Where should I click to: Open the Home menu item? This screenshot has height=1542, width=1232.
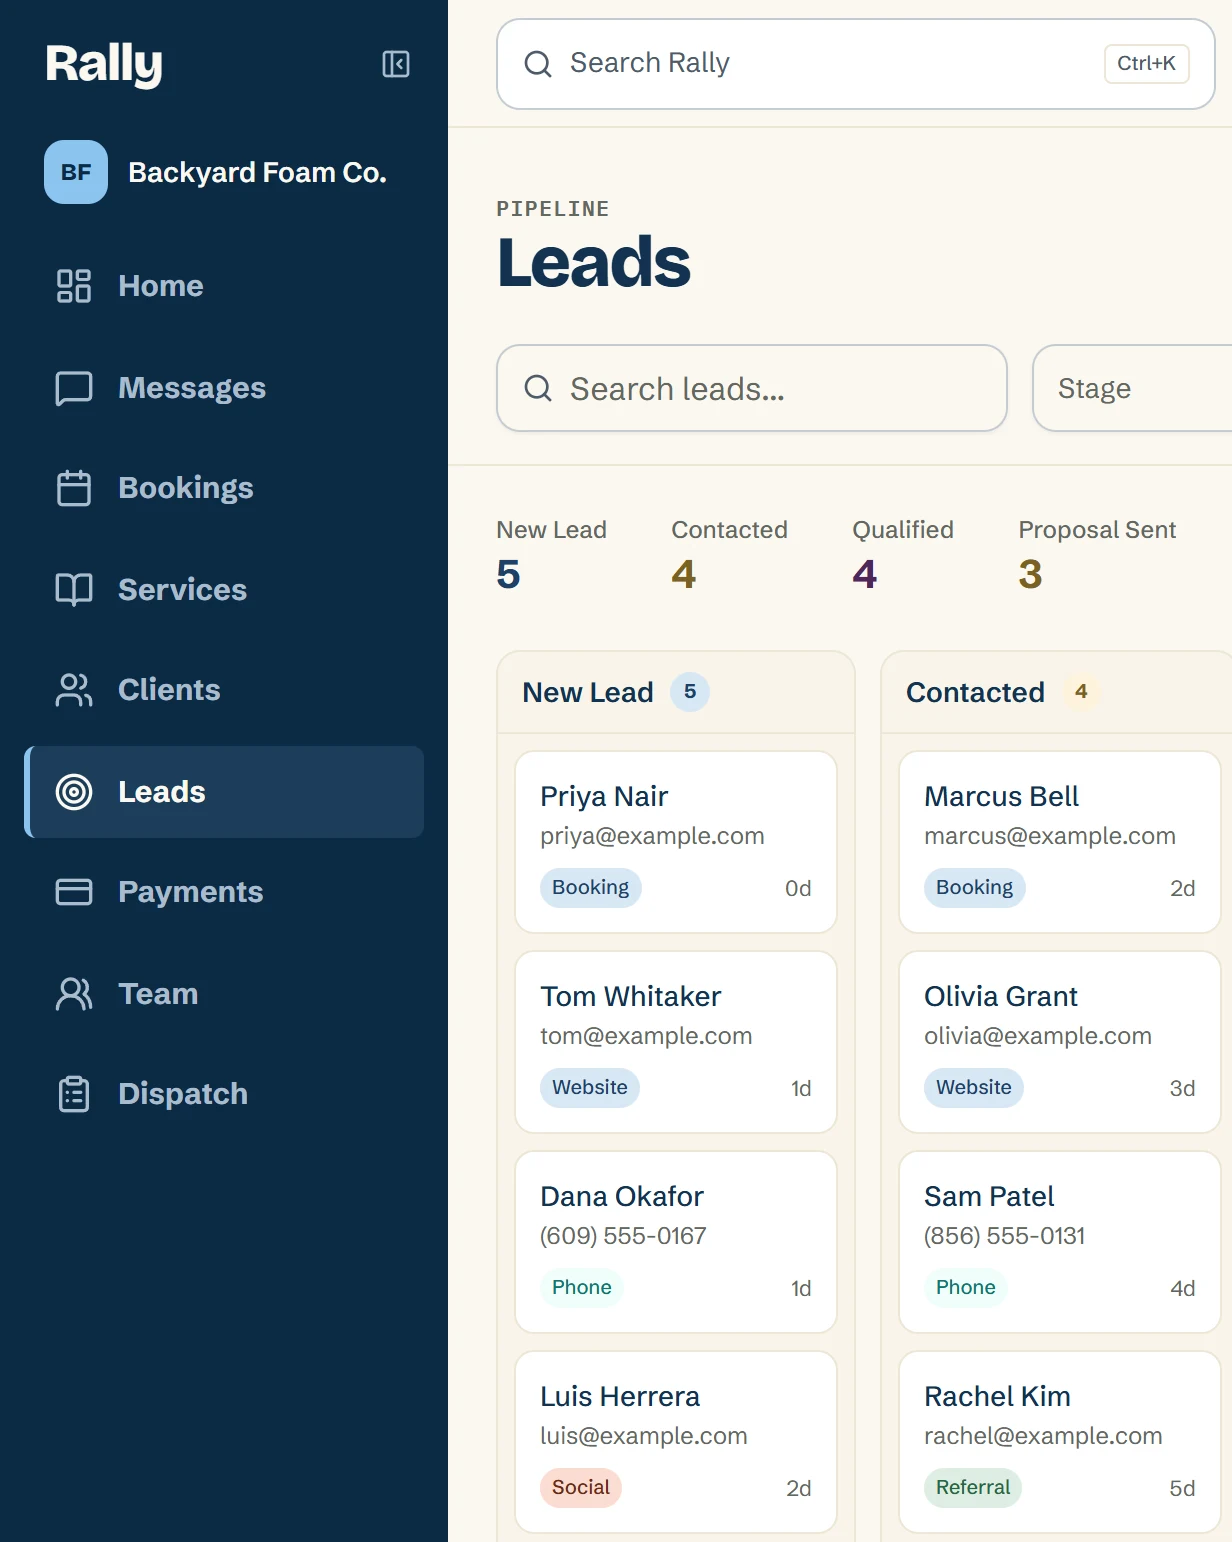point(224,286)
